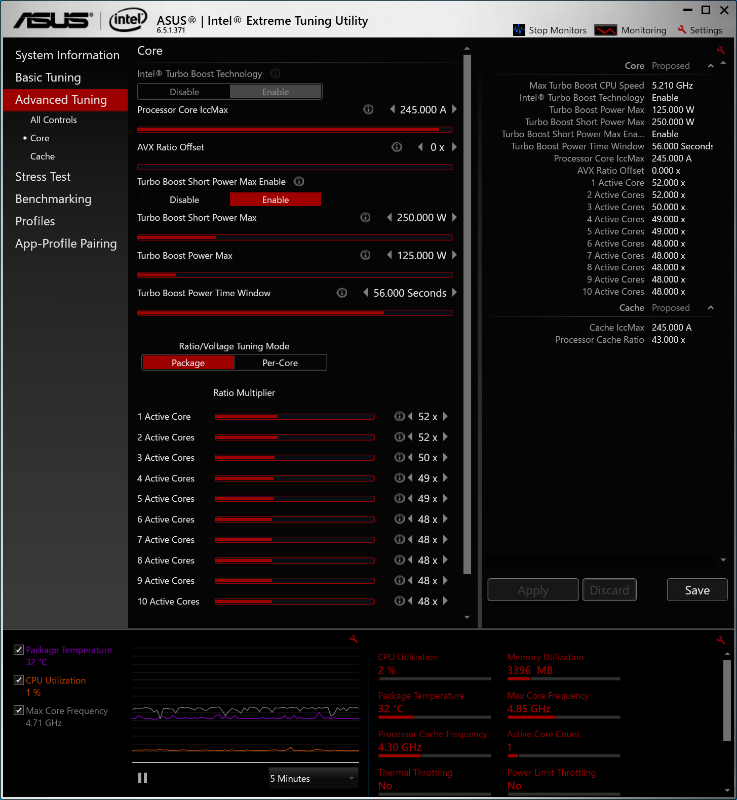Disable Turbo Boost Short Power Max
This screenshot has height=800, width=737.
(184, 199)
